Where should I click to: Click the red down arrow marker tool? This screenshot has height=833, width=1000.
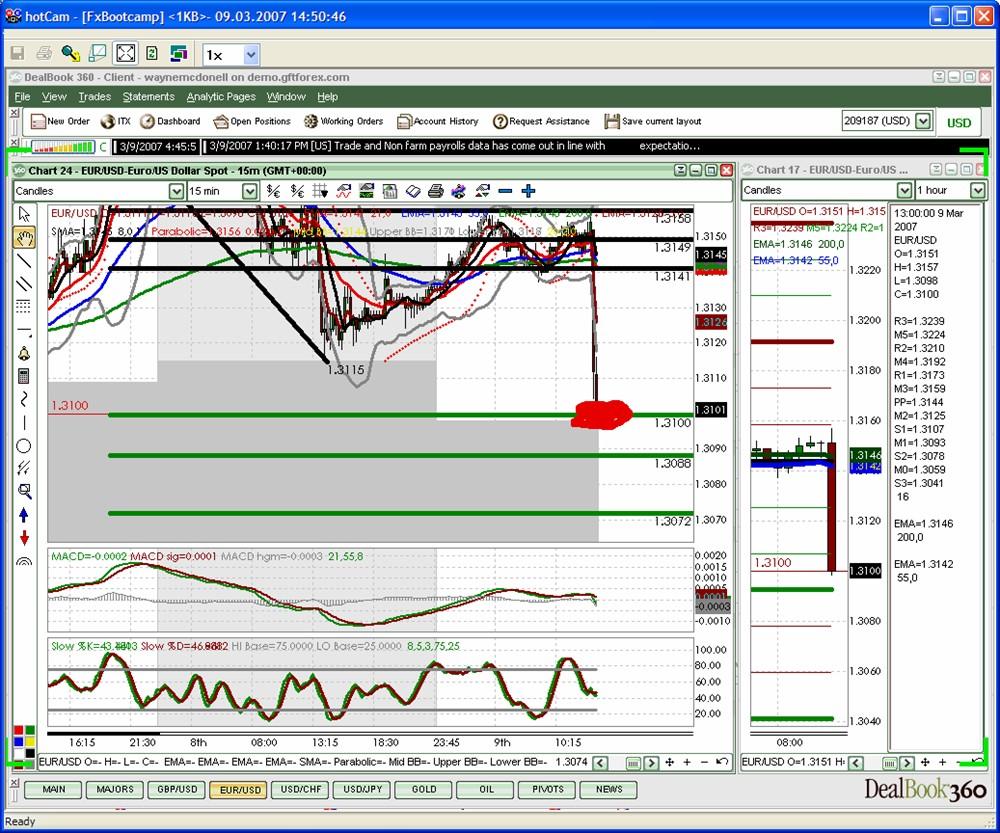pos(24,538)
